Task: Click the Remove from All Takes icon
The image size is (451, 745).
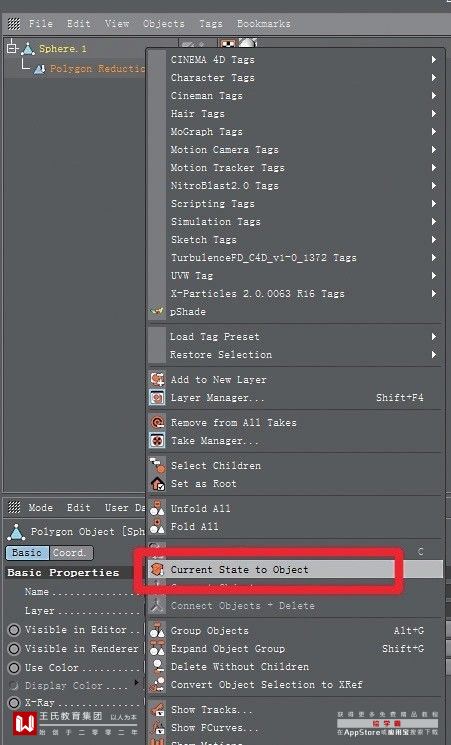Action: [x=157, y=422]
